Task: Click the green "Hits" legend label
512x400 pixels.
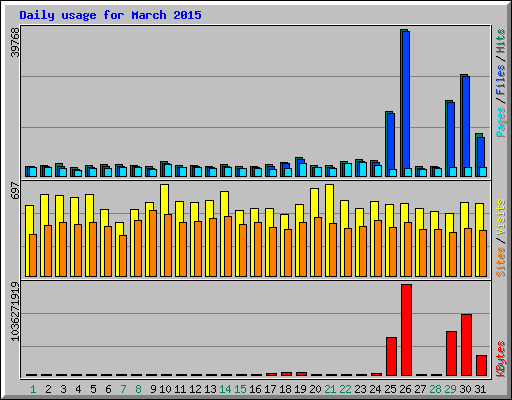Action: tap(500, 41)
